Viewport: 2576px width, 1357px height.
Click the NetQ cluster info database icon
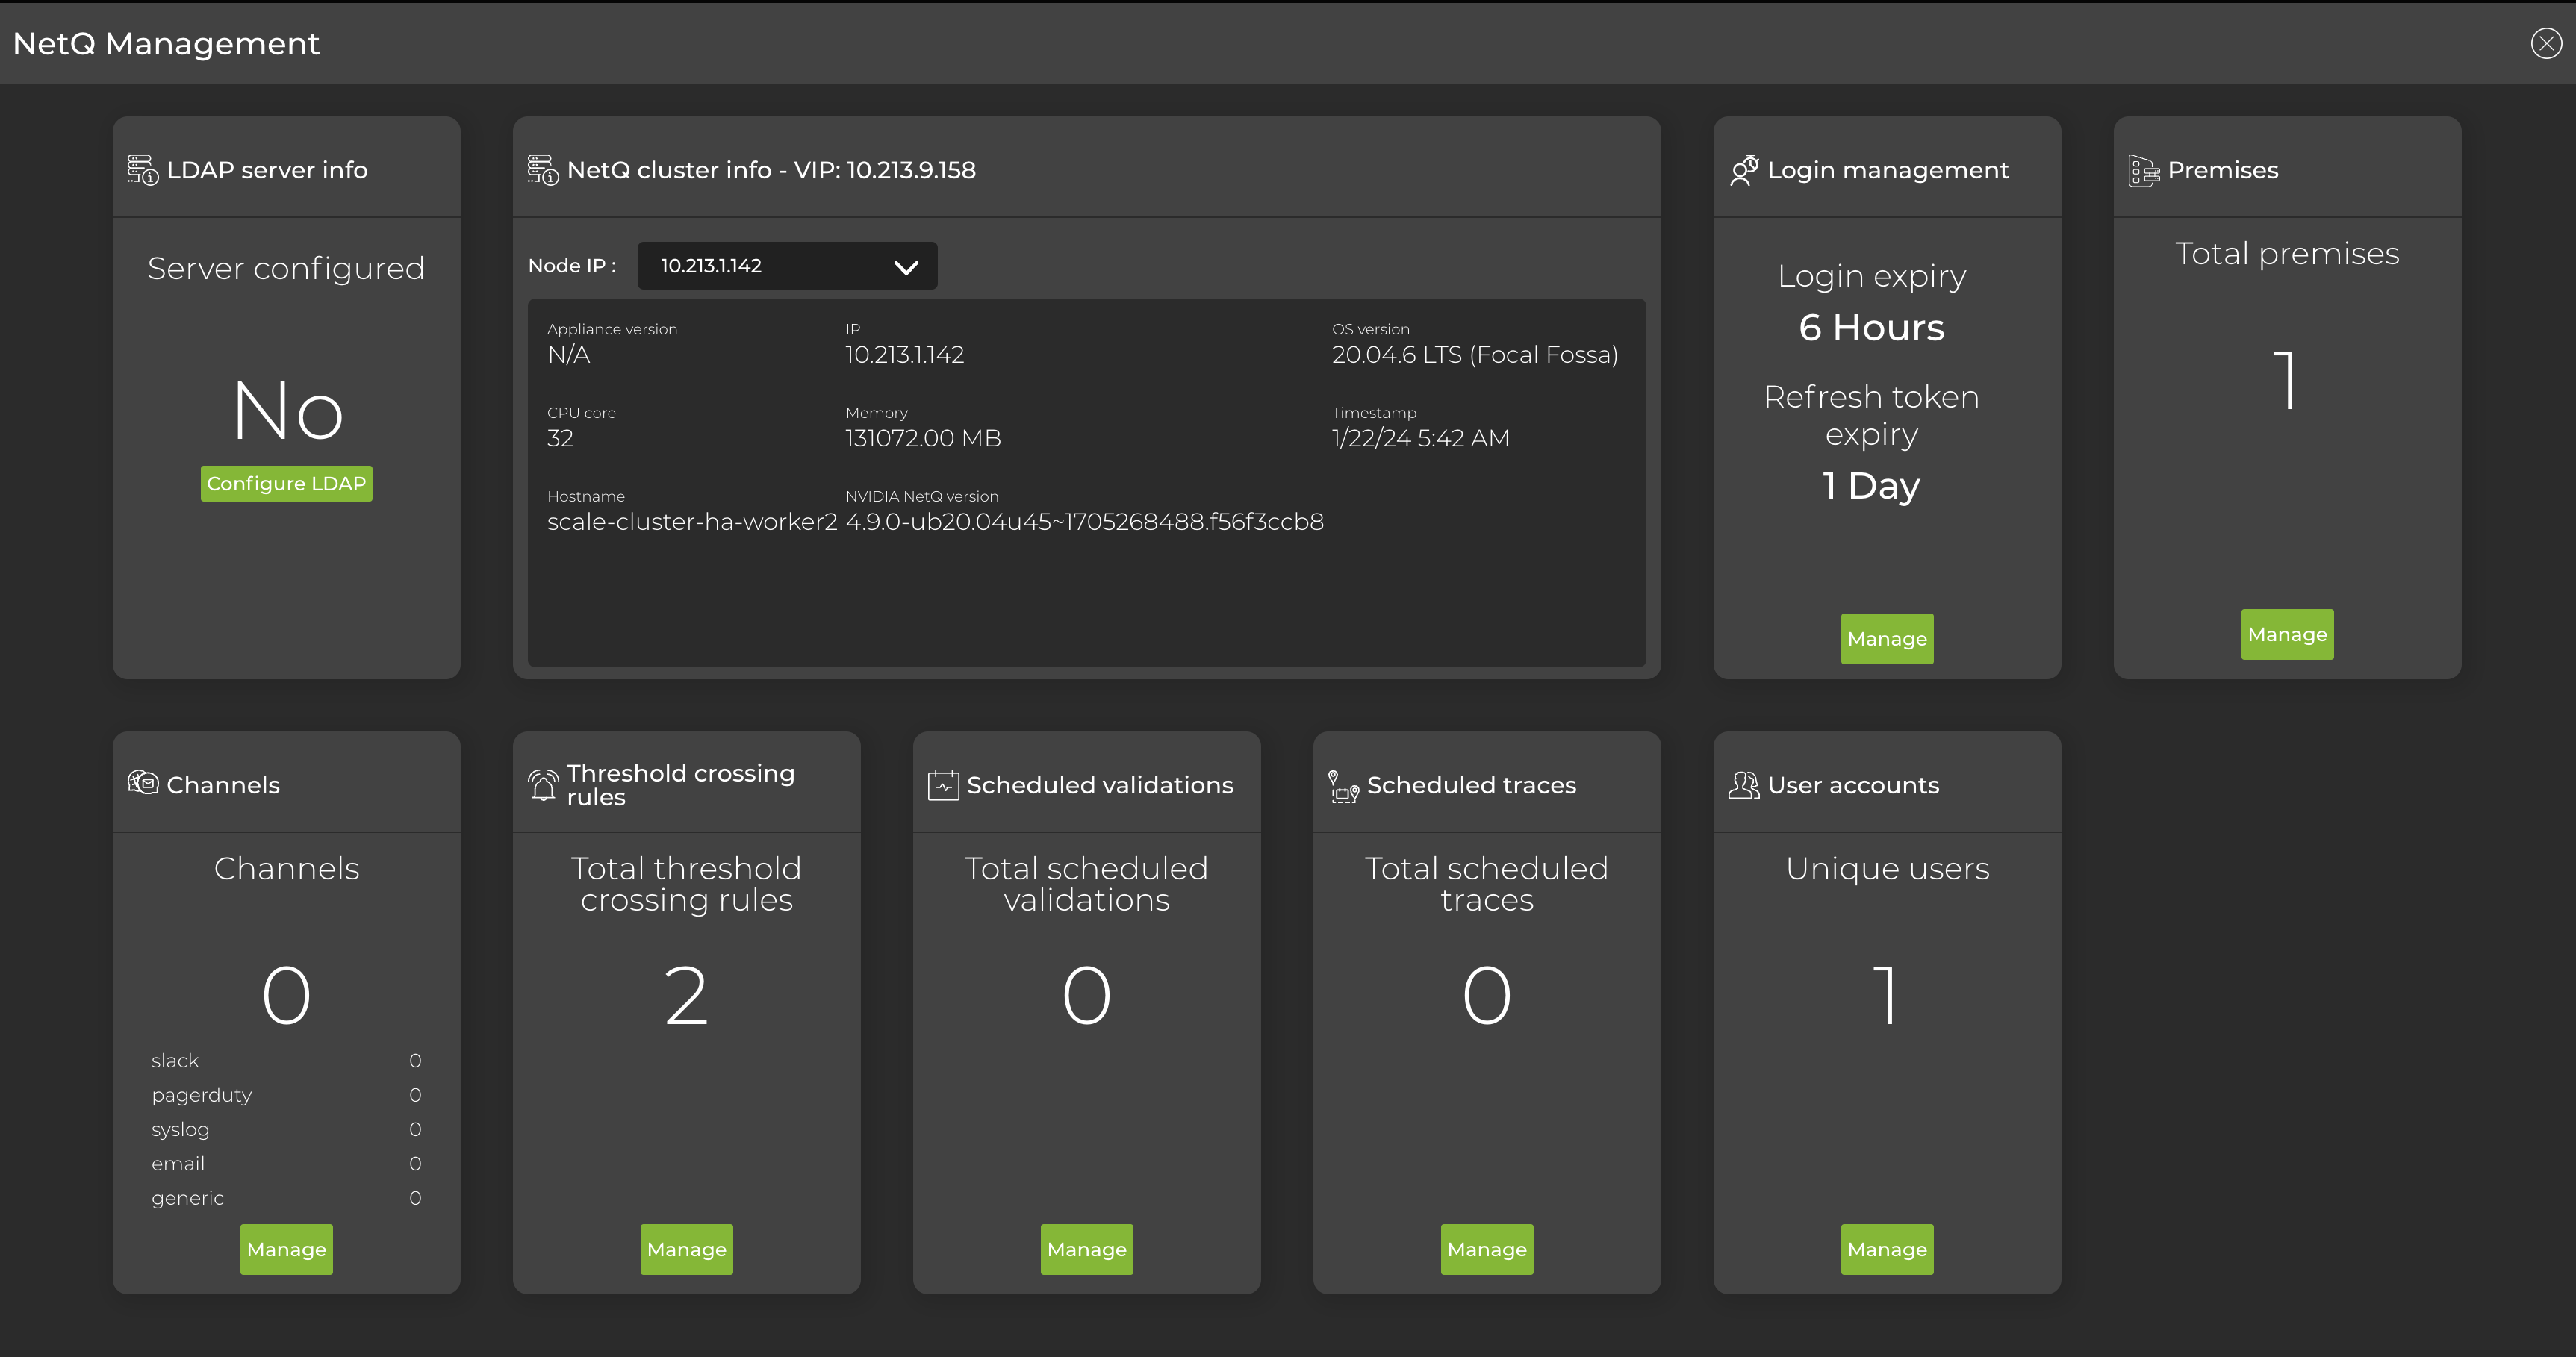540,169
